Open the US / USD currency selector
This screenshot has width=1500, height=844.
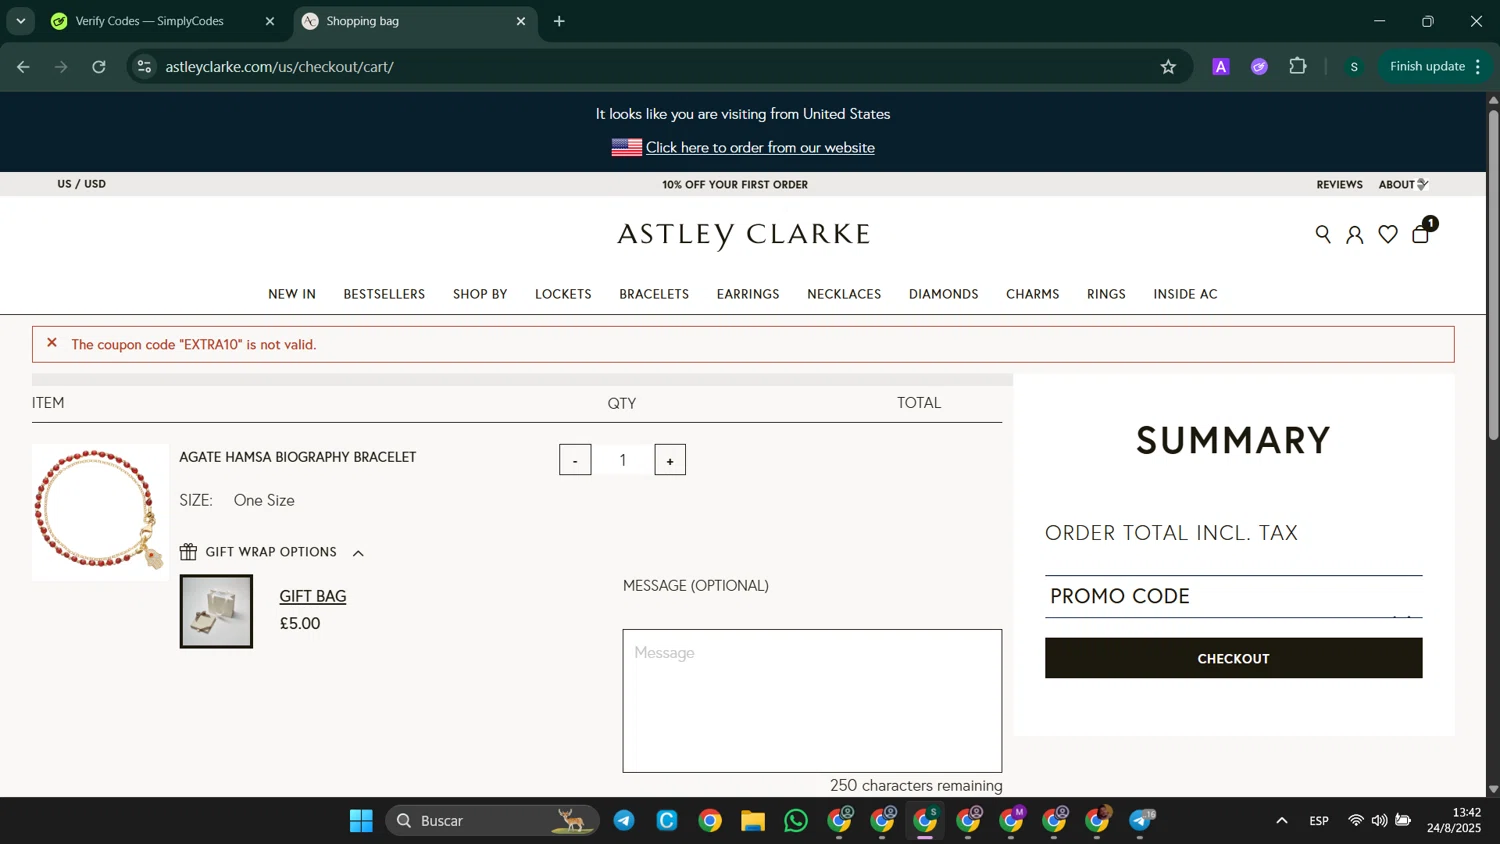point(82,184)
